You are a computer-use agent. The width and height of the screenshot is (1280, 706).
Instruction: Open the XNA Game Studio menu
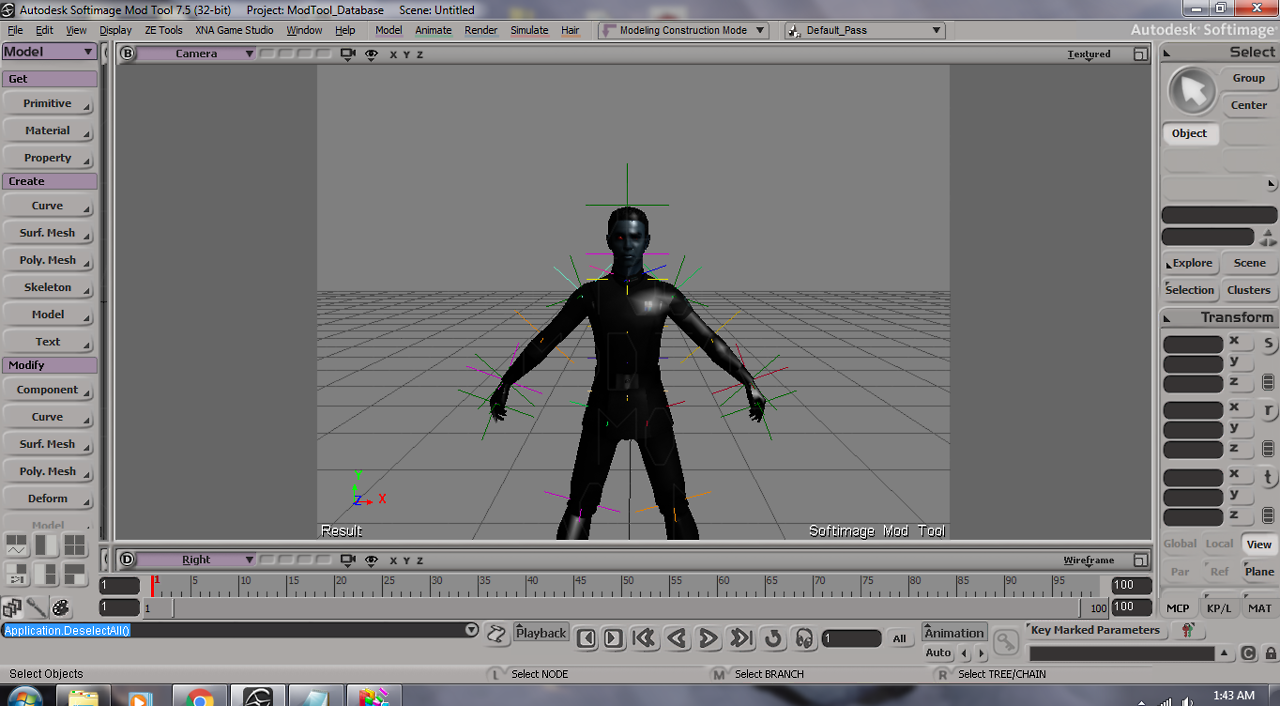(x=234, y=30)
